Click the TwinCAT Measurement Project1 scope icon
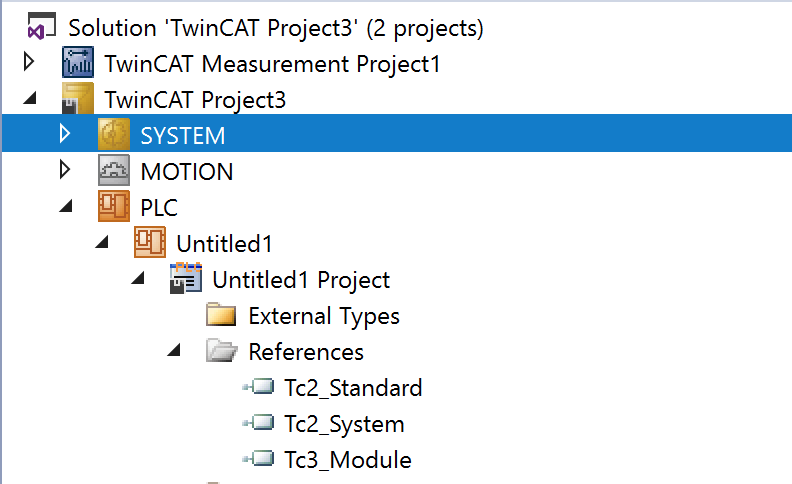 click(x=78, y=64)
